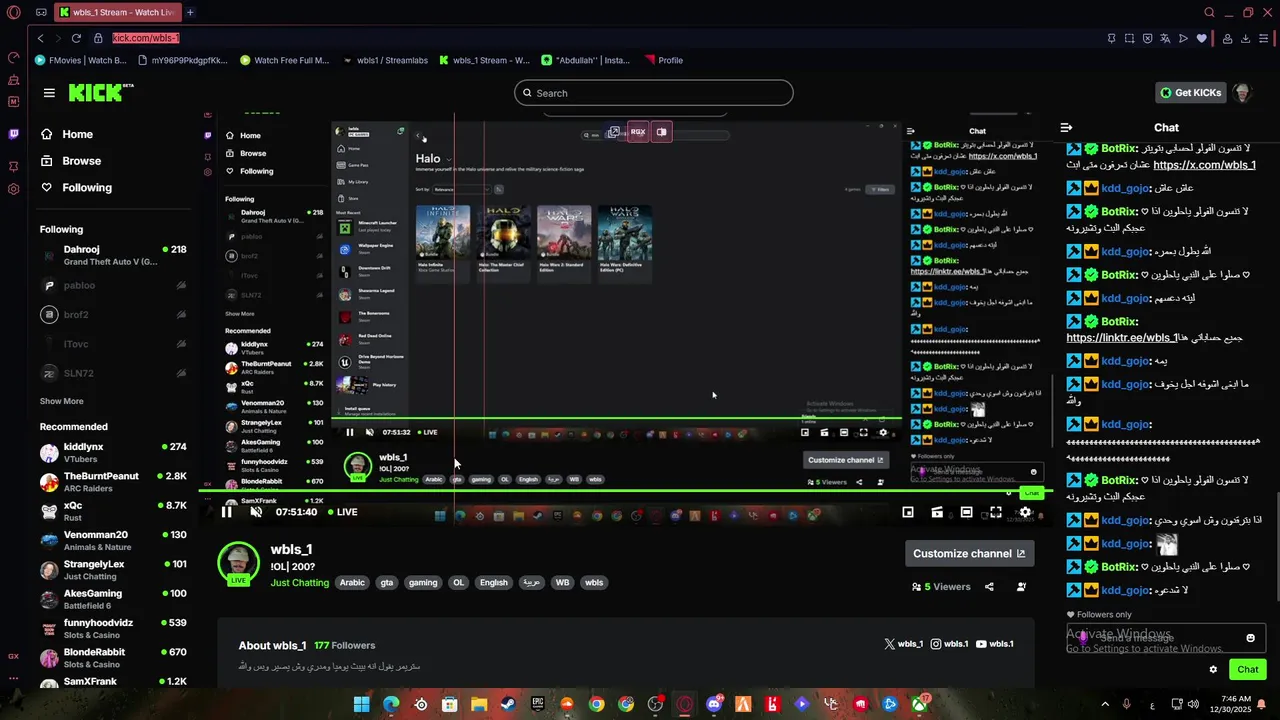
Task: Click the green Chat send button
Action: (x=1248, y=669)
